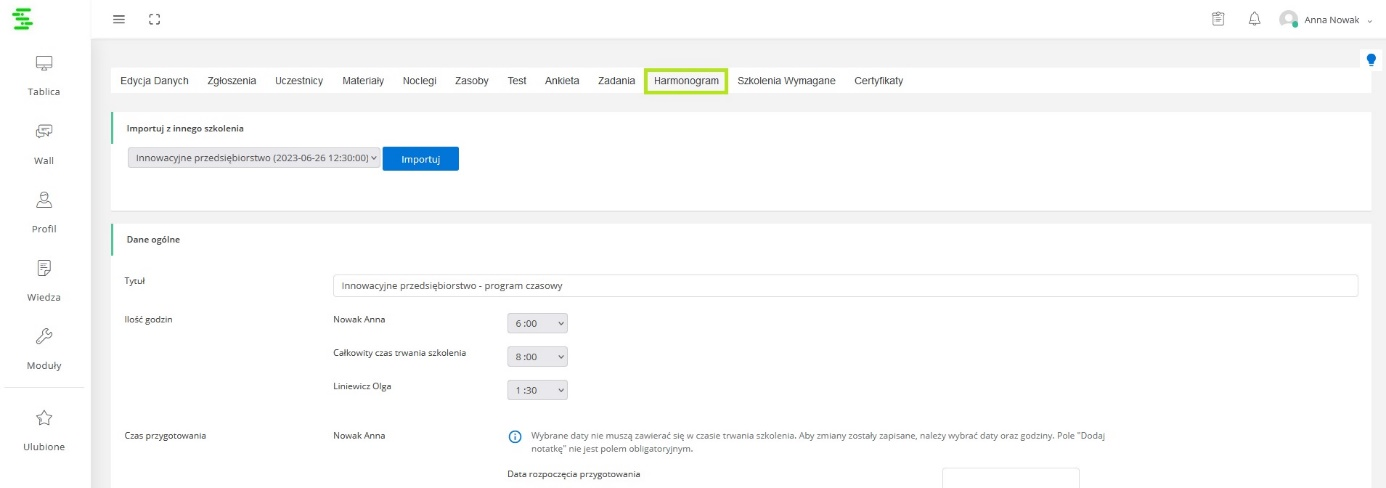Toggle fullscreen mode icon
This screenshot has height=488, width=1386.
(x=154, y=19)
